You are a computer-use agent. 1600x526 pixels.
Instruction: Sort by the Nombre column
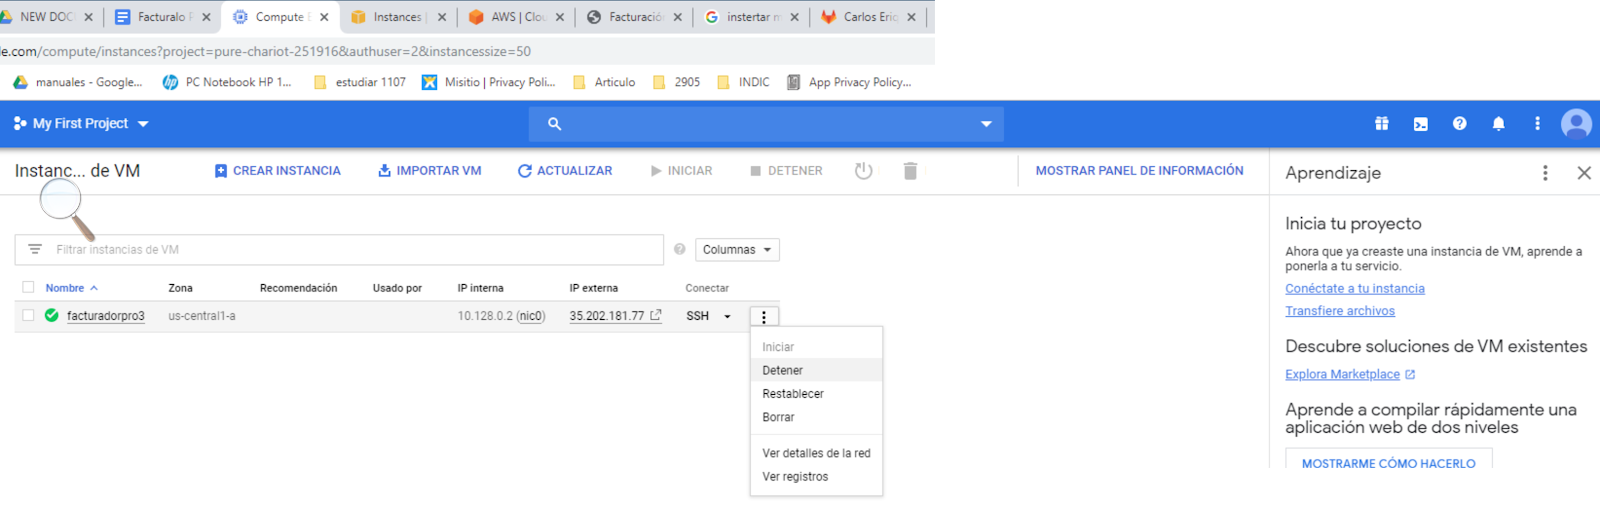pyautogui.click(x=71, y=288)
